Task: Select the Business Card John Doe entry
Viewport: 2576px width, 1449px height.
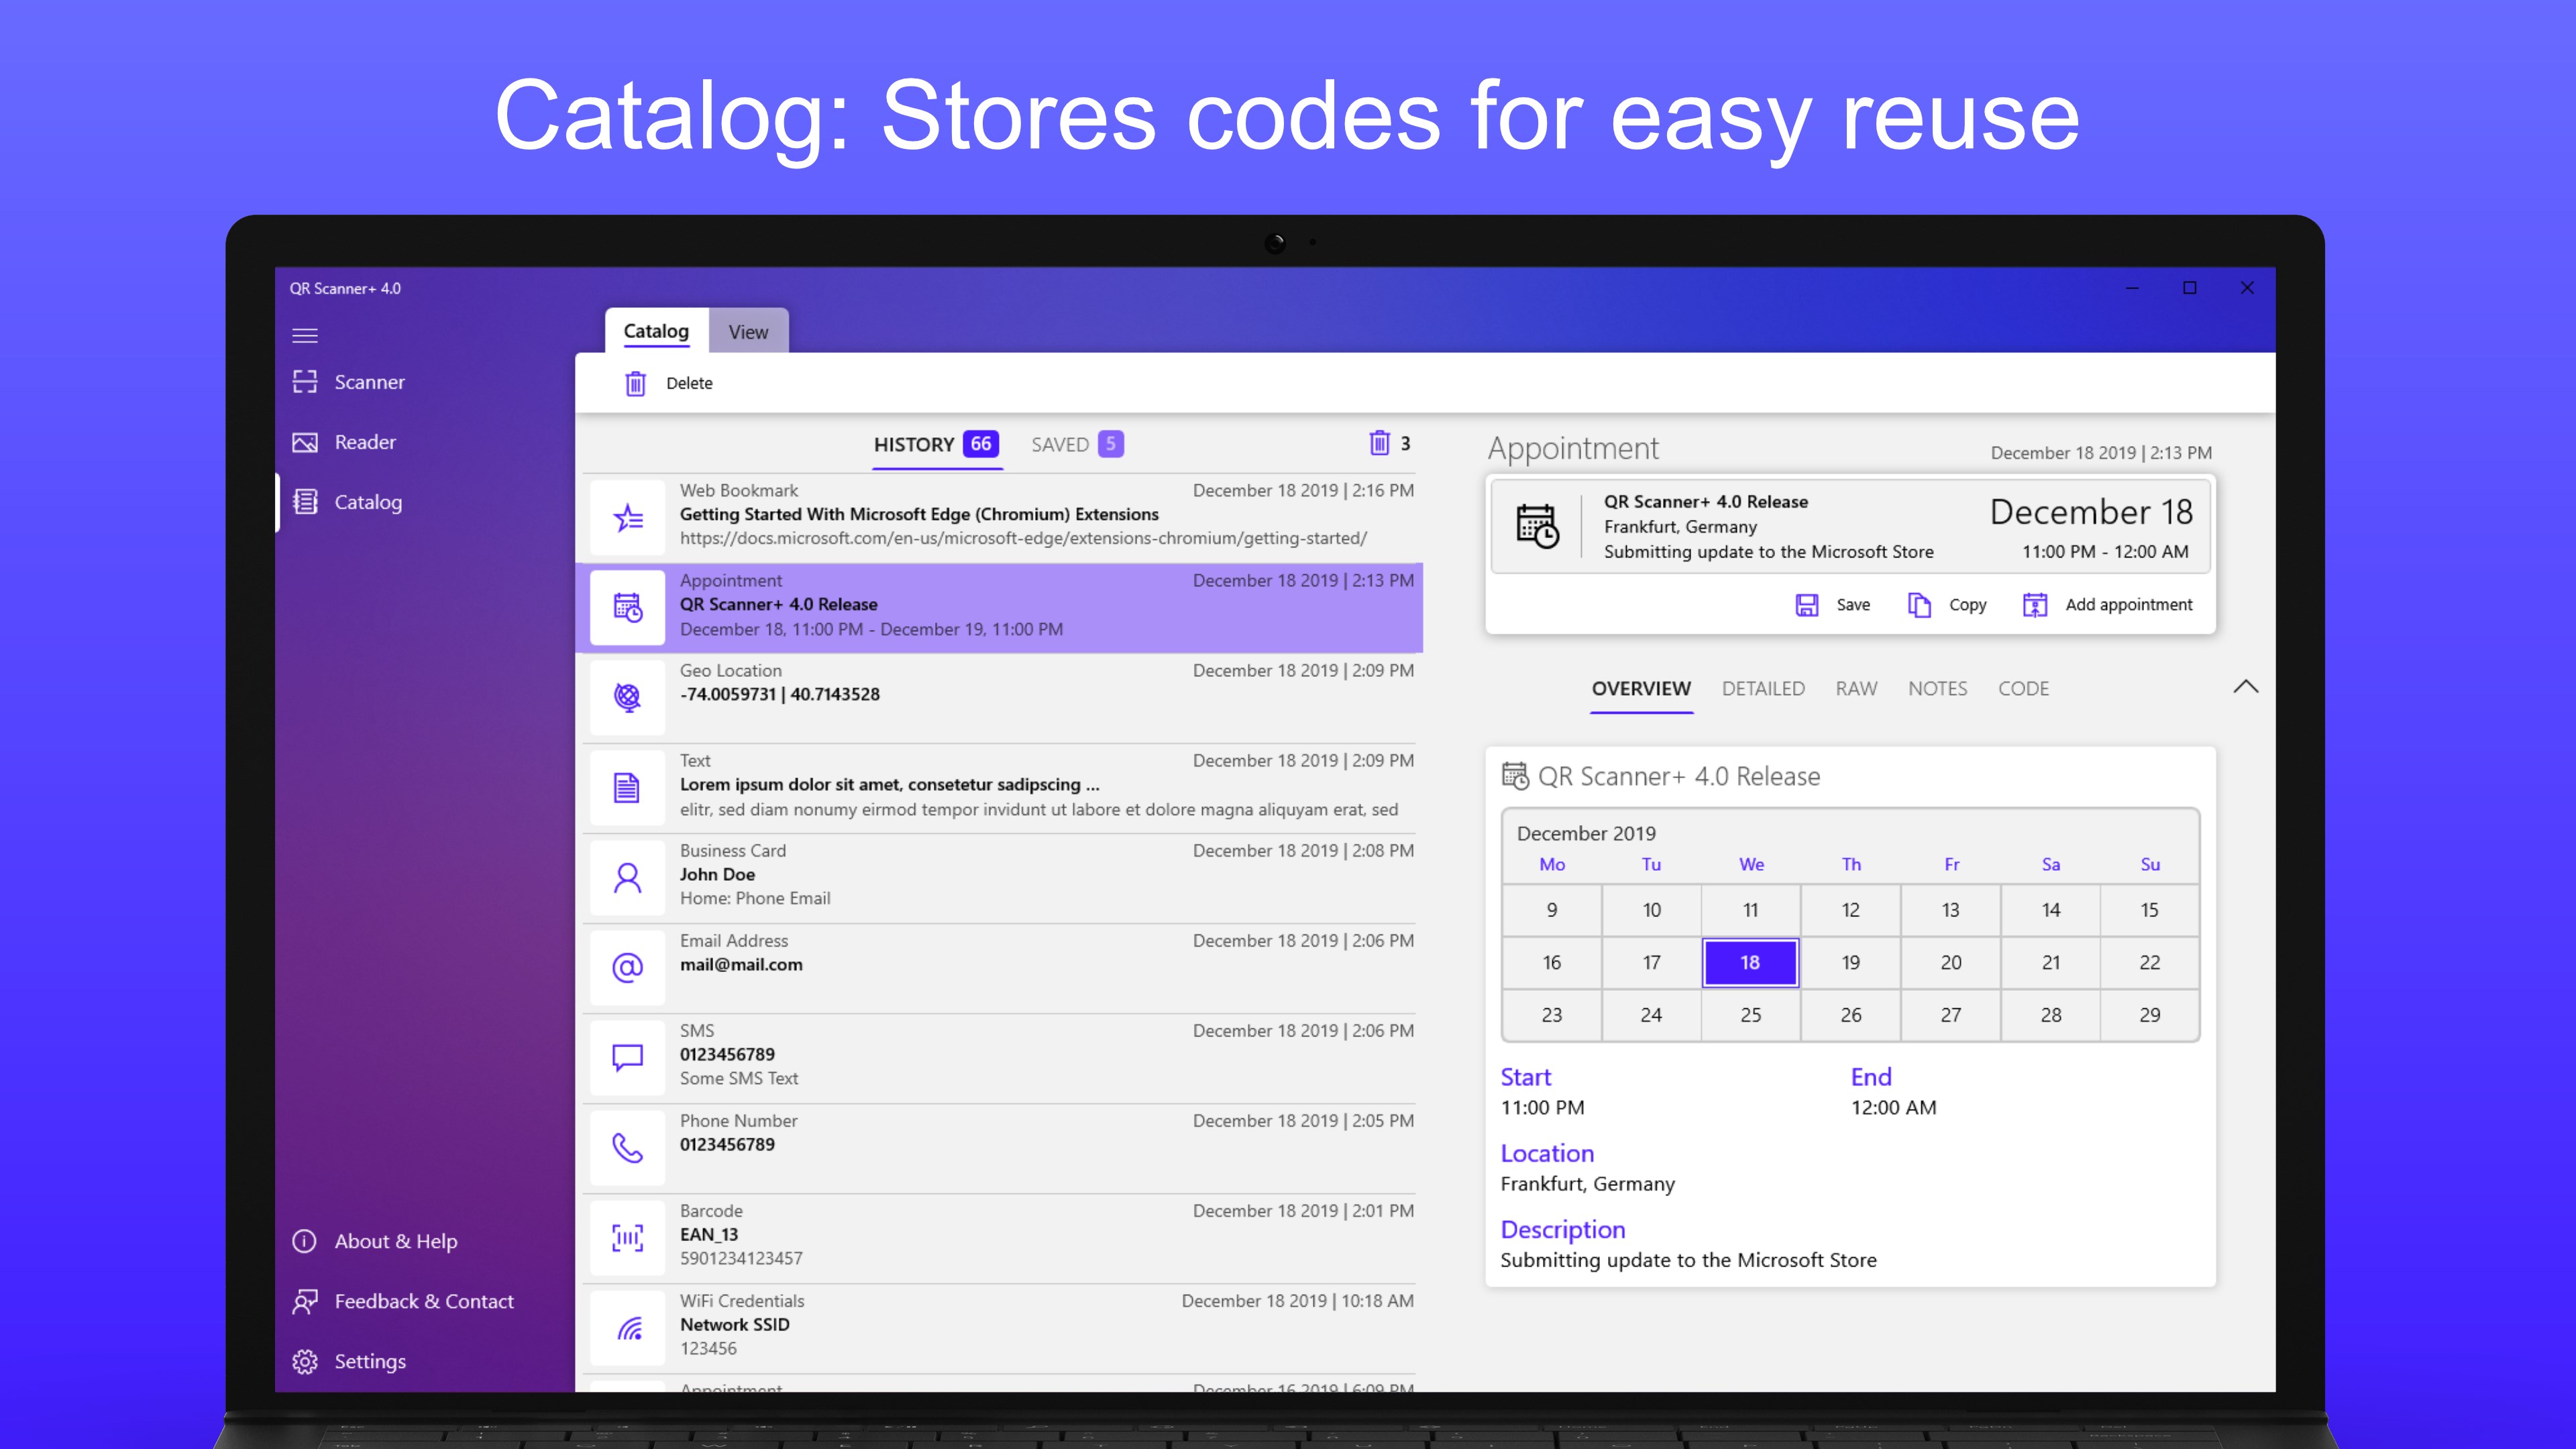Action: (x=1000, y=875)
